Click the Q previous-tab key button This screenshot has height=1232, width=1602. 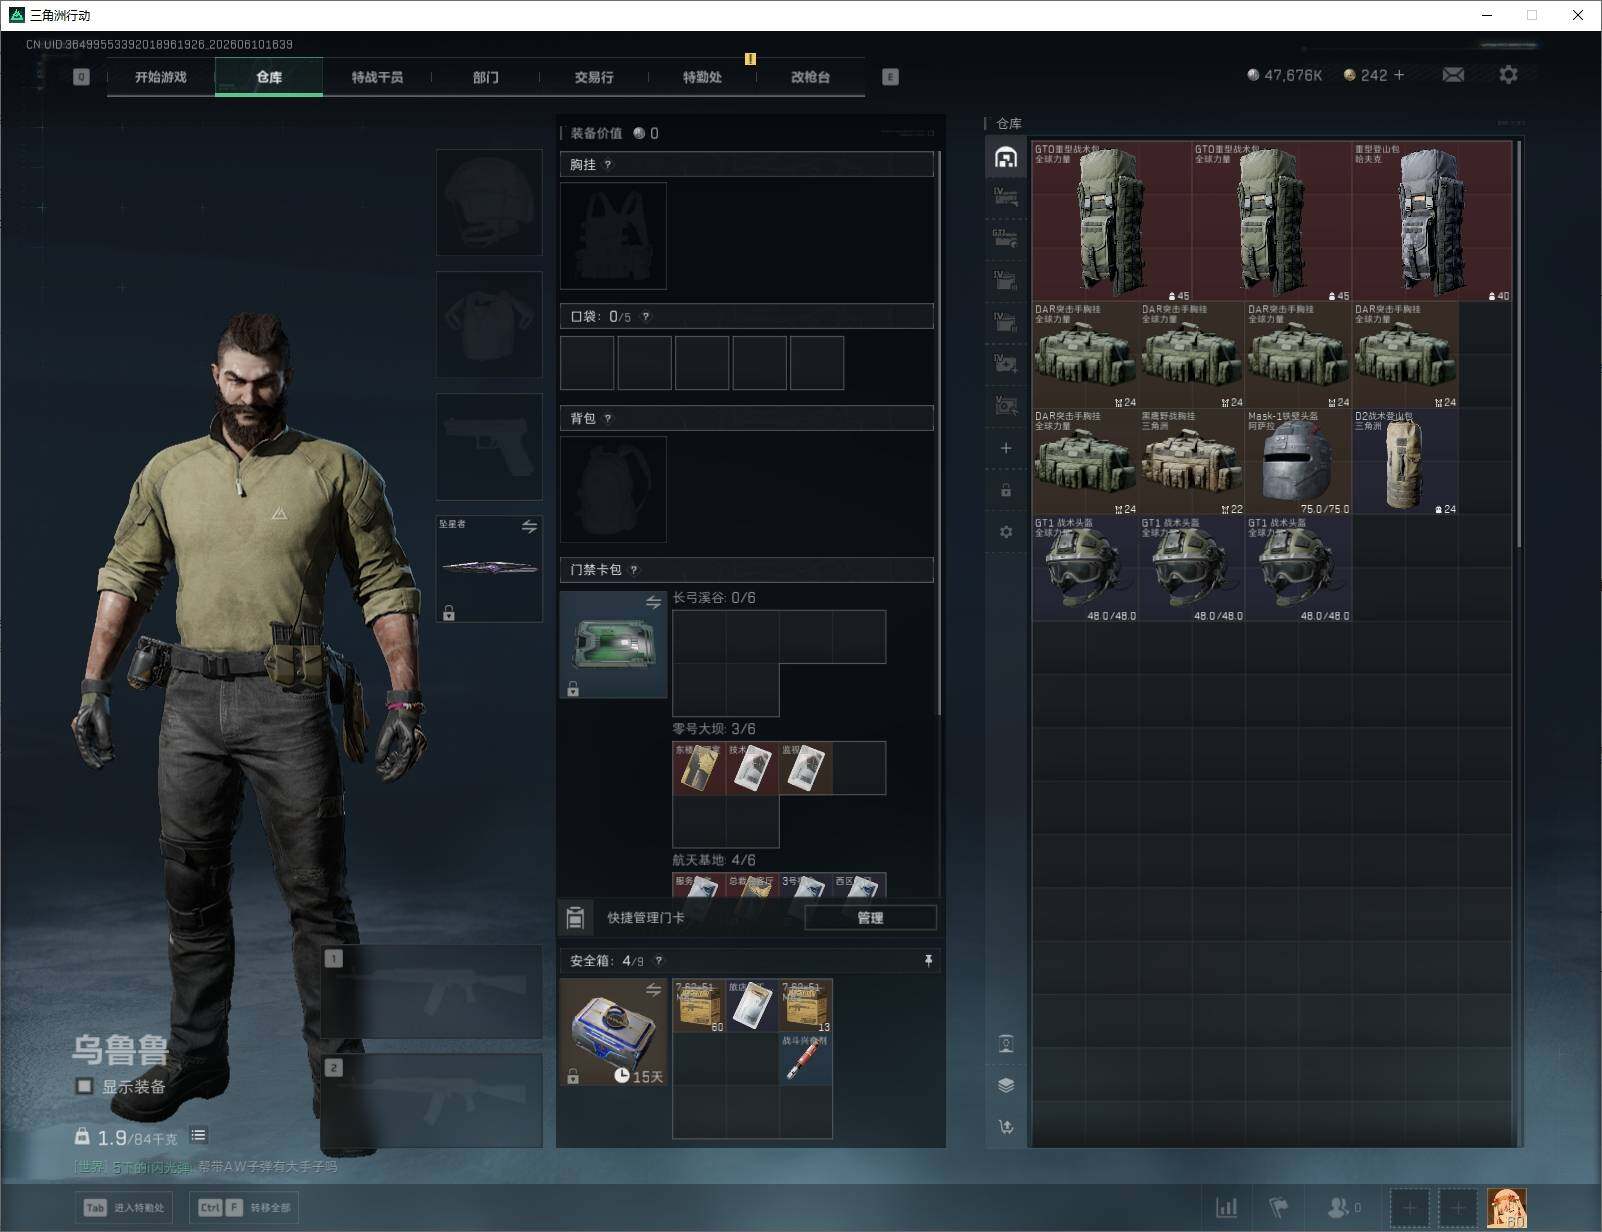click(82, 77)
